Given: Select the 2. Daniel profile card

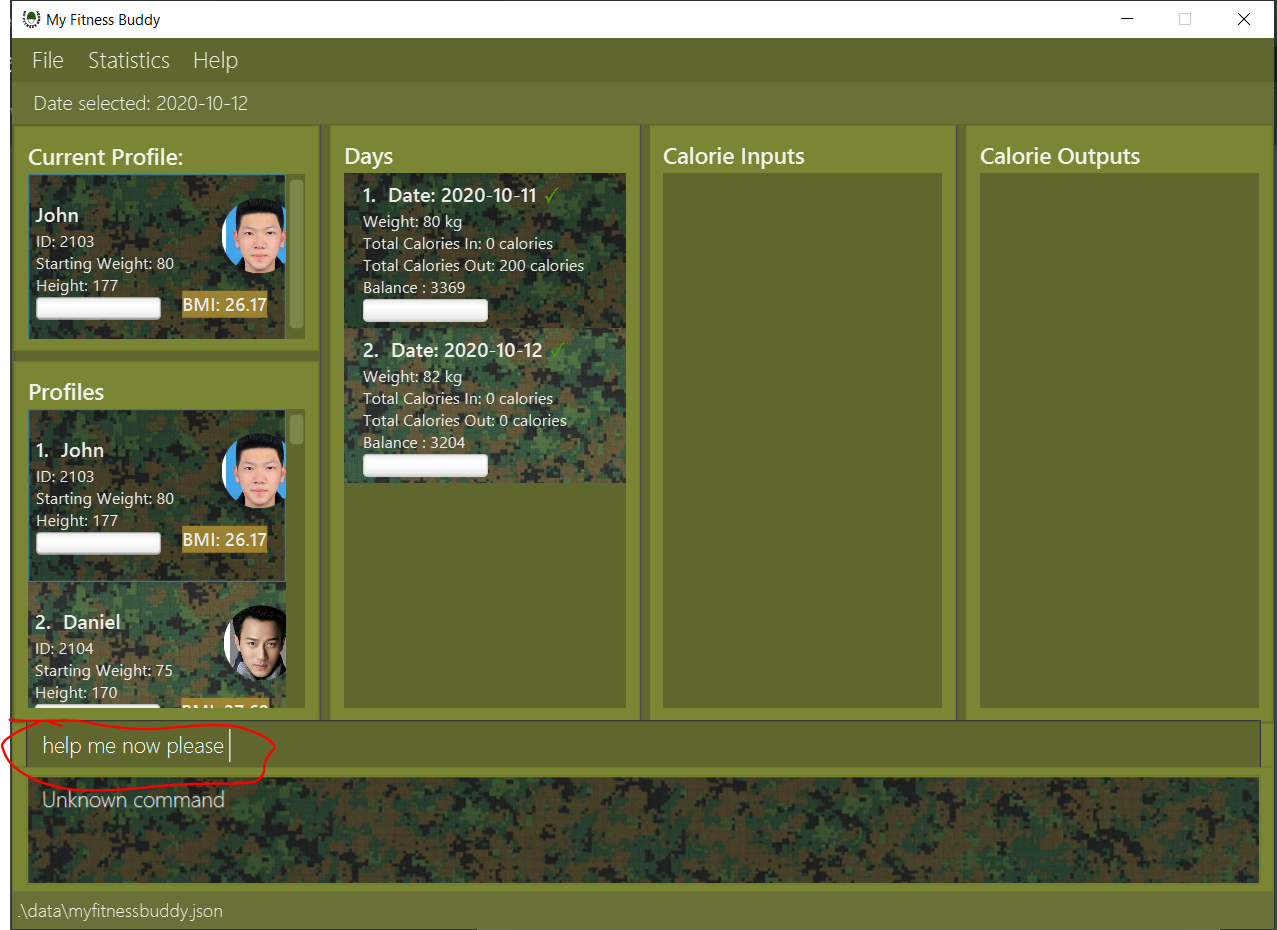Looking at the screenshot, I should point(157,645).
